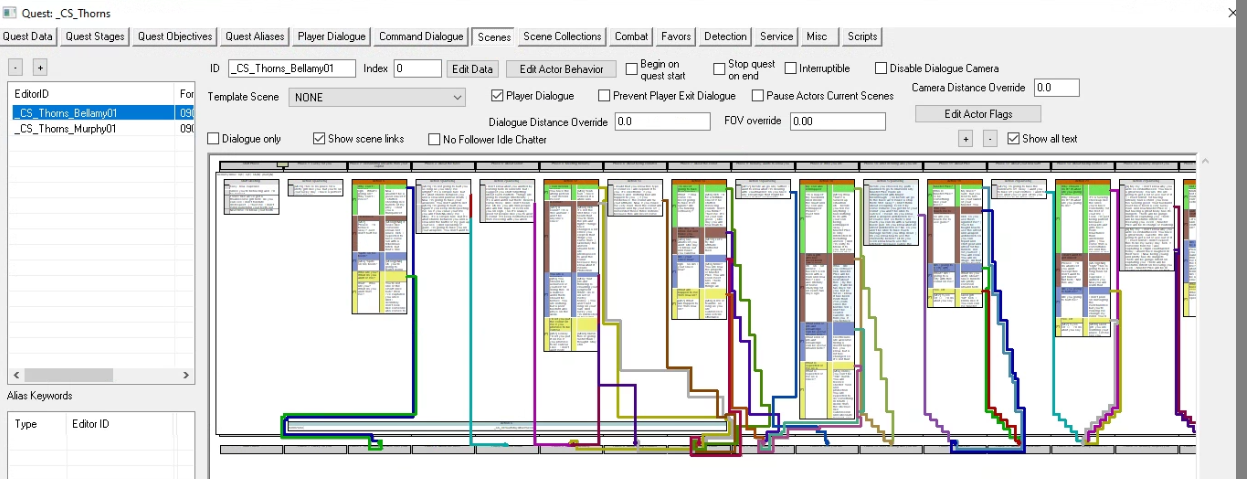Image resolution: width=1247 pixels, height=479 pixels.
Task: Uncheck the Player Dialogue checkbox
Action: [497, 96]
